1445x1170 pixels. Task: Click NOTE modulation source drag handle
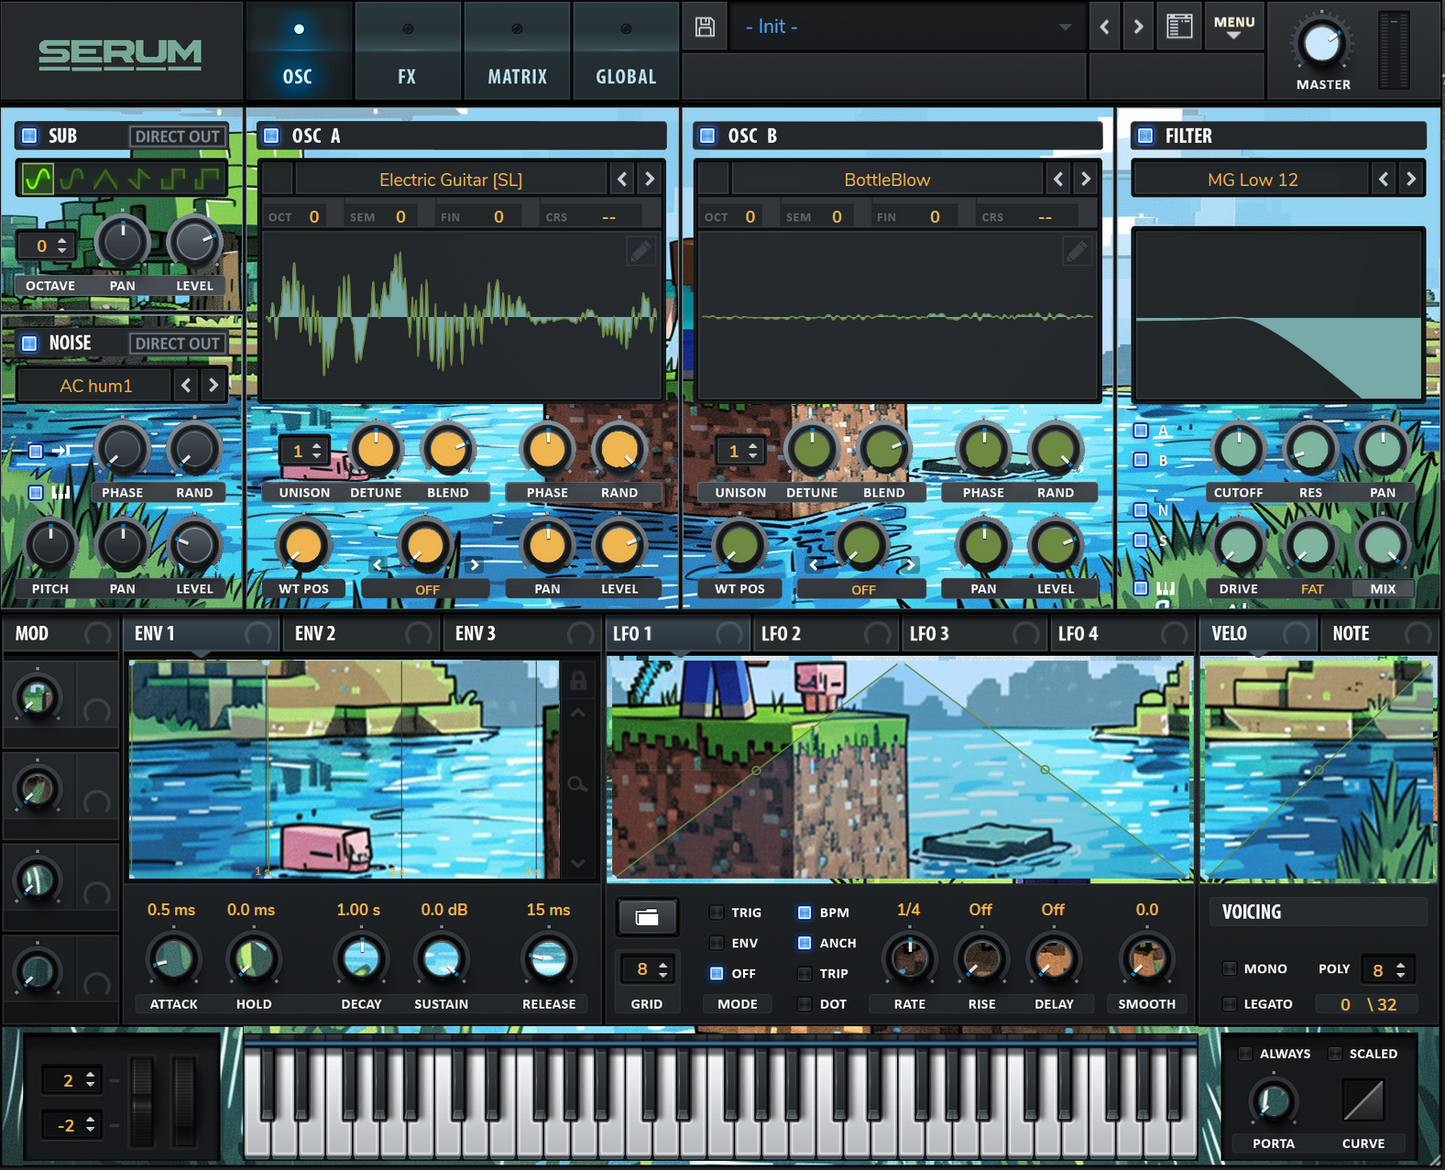point(1418,634)
